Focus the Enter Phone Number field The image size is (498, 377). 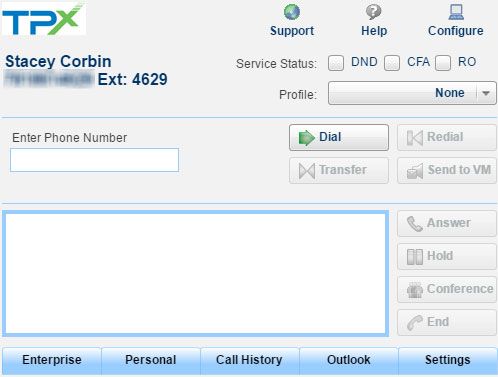94,160
